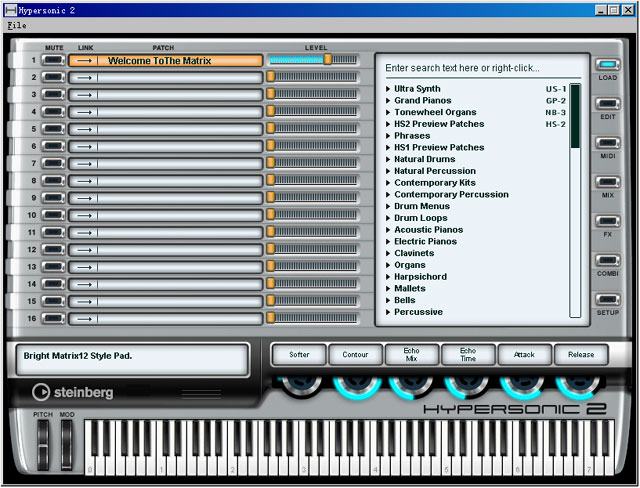Image resolution: width=640 pixels, height=488 pixels.
Task: Click the Echo Mix label button
Action: coord(412,355)
